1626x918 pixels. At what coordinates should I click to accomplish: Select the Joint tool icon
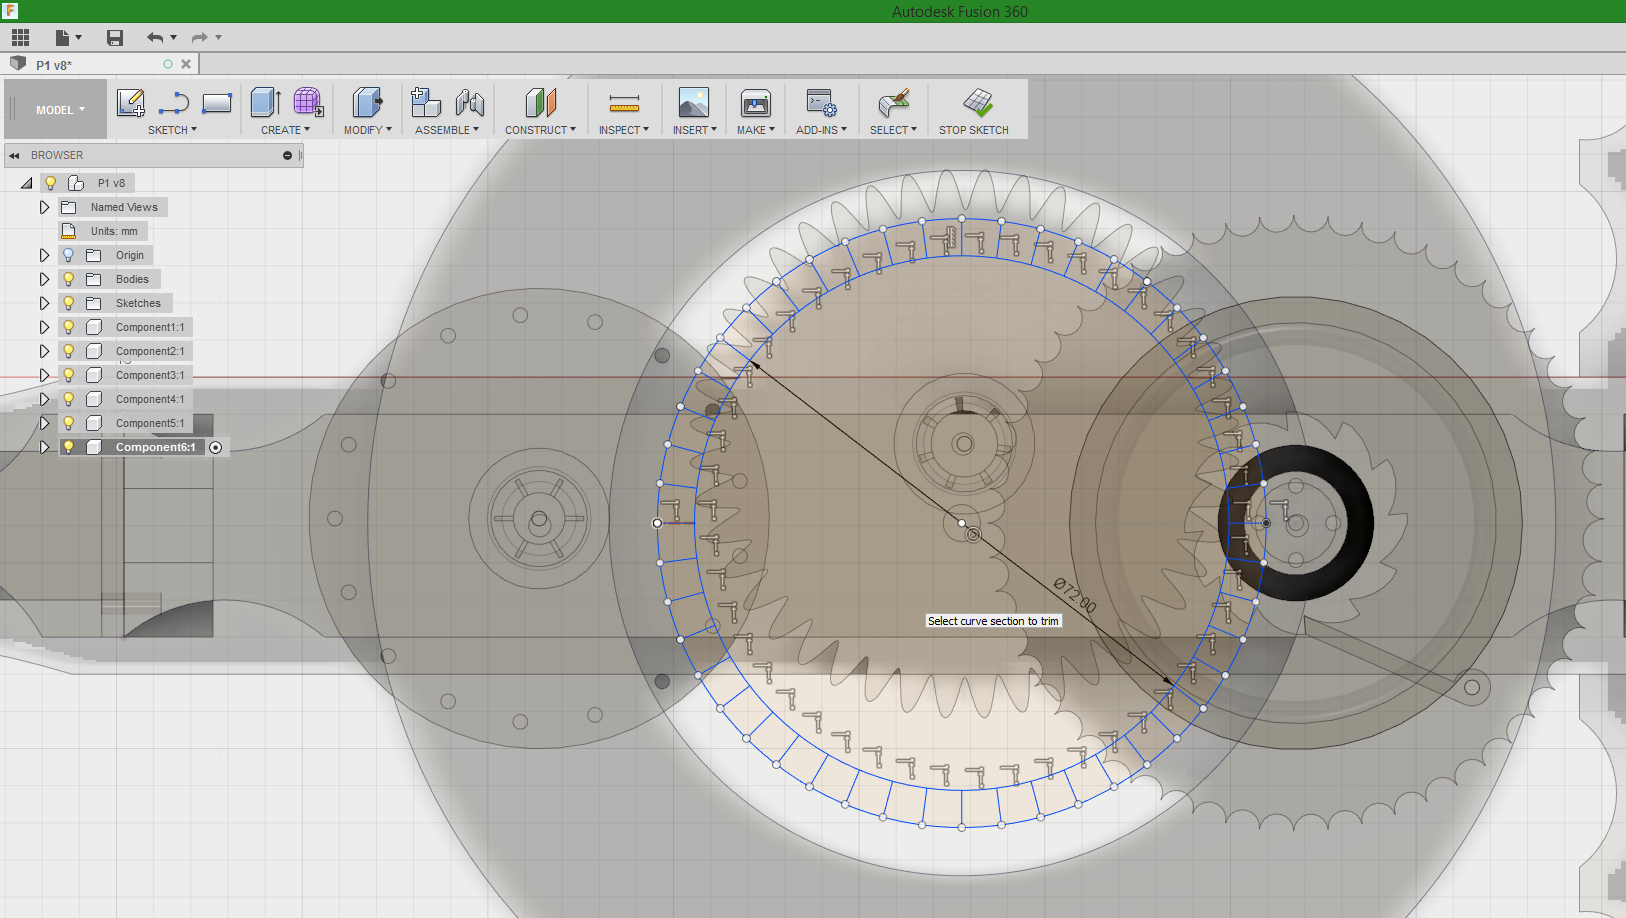click(x=469, y=102)
